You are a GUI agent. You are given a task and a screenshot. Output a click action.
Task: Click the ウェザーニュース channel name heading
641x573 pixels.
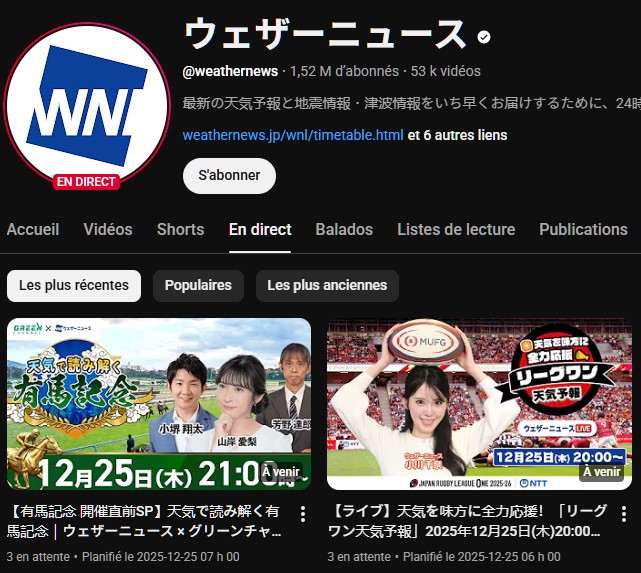pos(325,35)
